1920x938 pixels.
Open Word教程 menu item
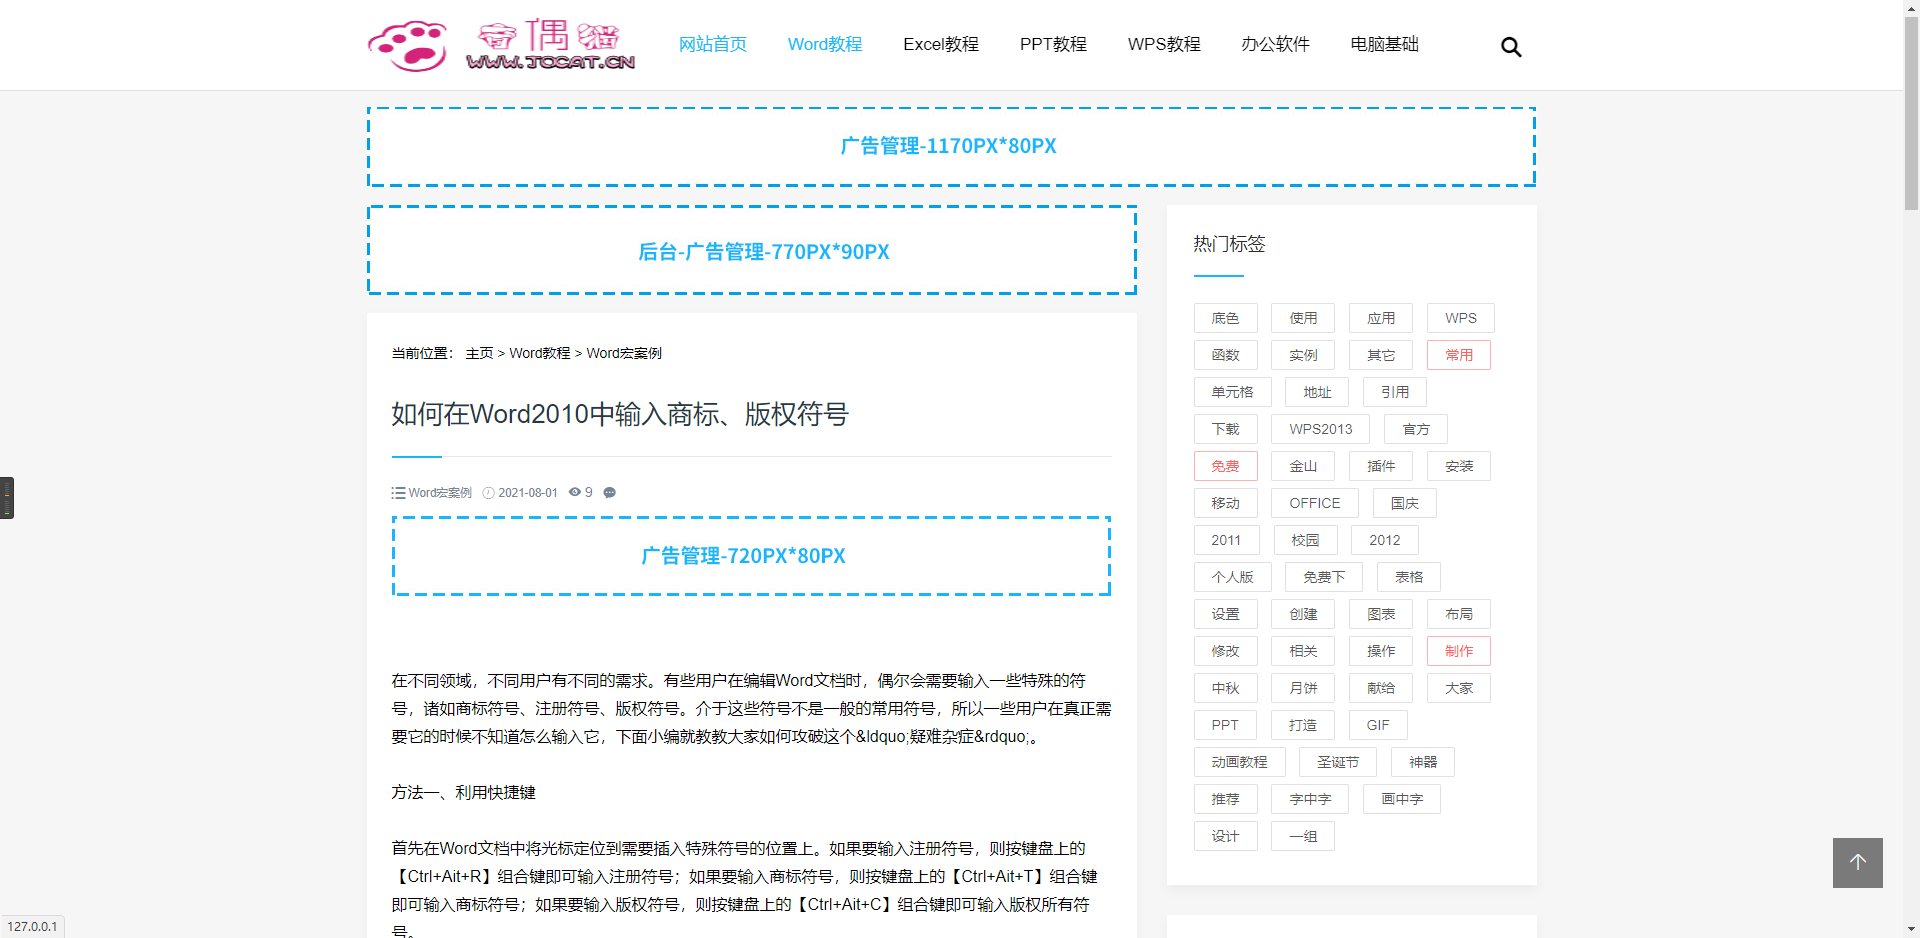[825, 44]
